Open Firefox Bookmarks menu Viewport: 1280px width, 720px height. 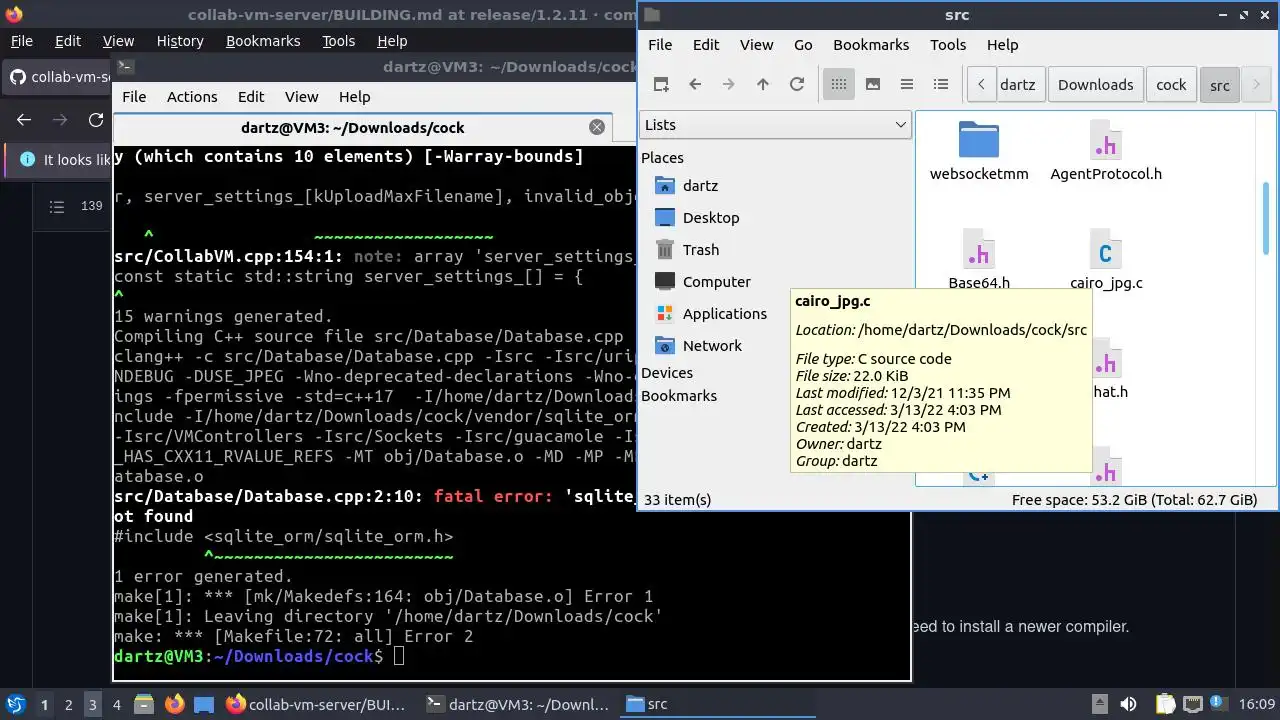tap(263, 41)
